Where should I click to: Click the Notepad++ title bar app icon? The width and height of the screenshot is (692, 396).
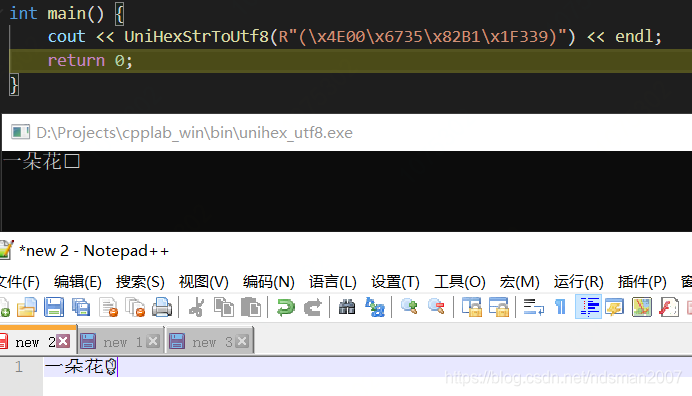(6, 250)
